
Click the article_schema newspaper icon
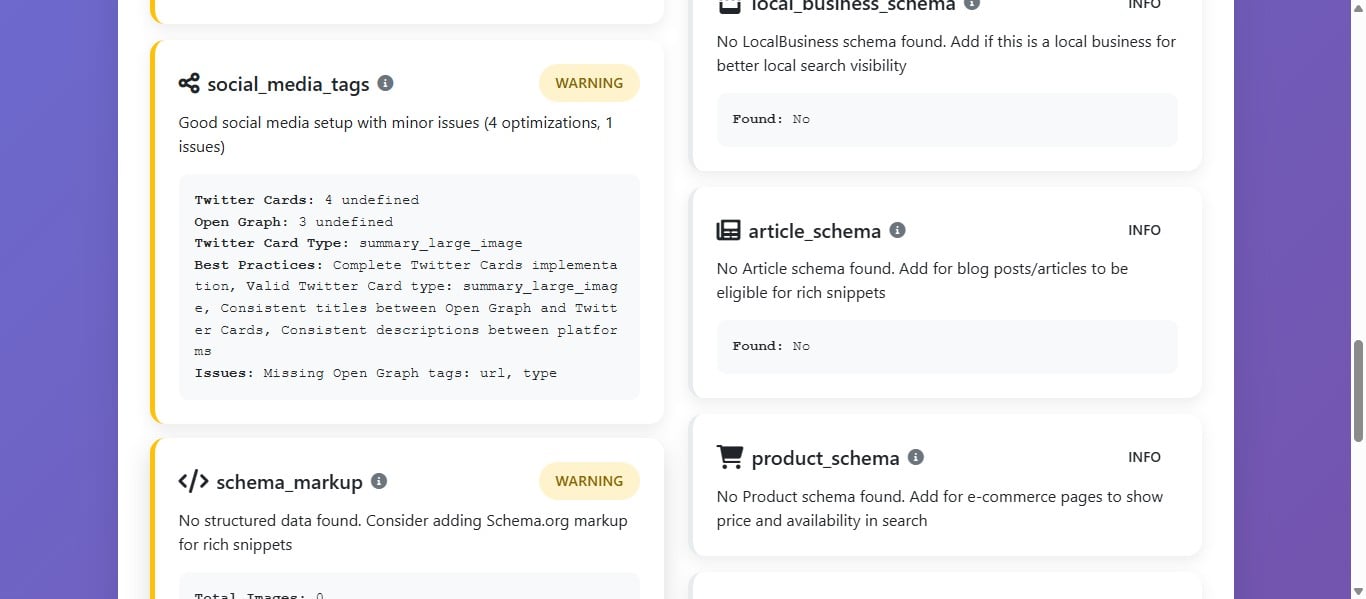[x=729, y=230]
